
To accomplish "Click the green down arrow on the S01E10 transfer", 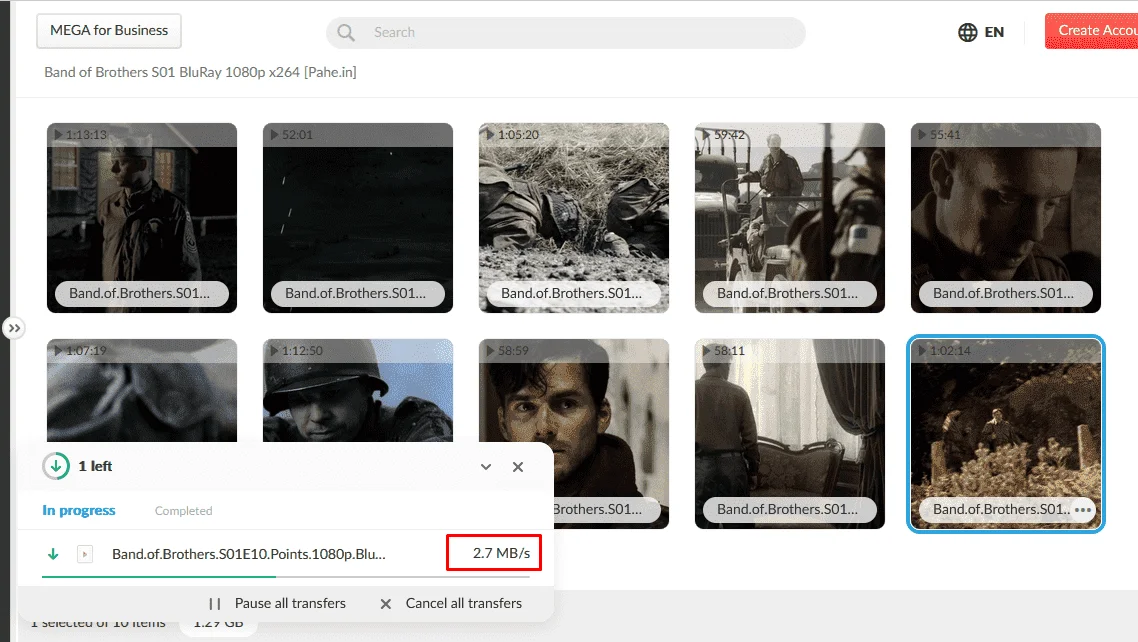I will (53, 554).
